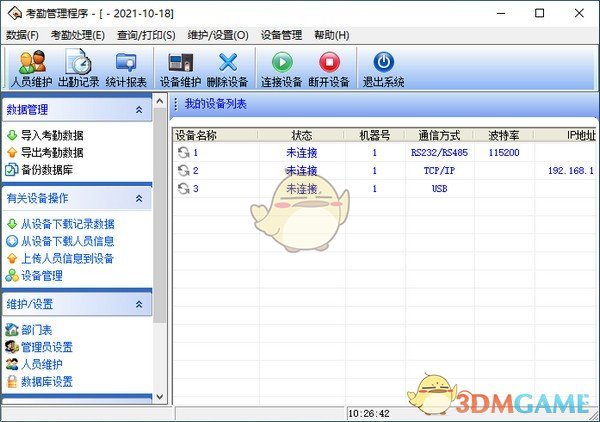
Task: Select RS232/RS485 cell of device 1
Action: coord(439,153)
